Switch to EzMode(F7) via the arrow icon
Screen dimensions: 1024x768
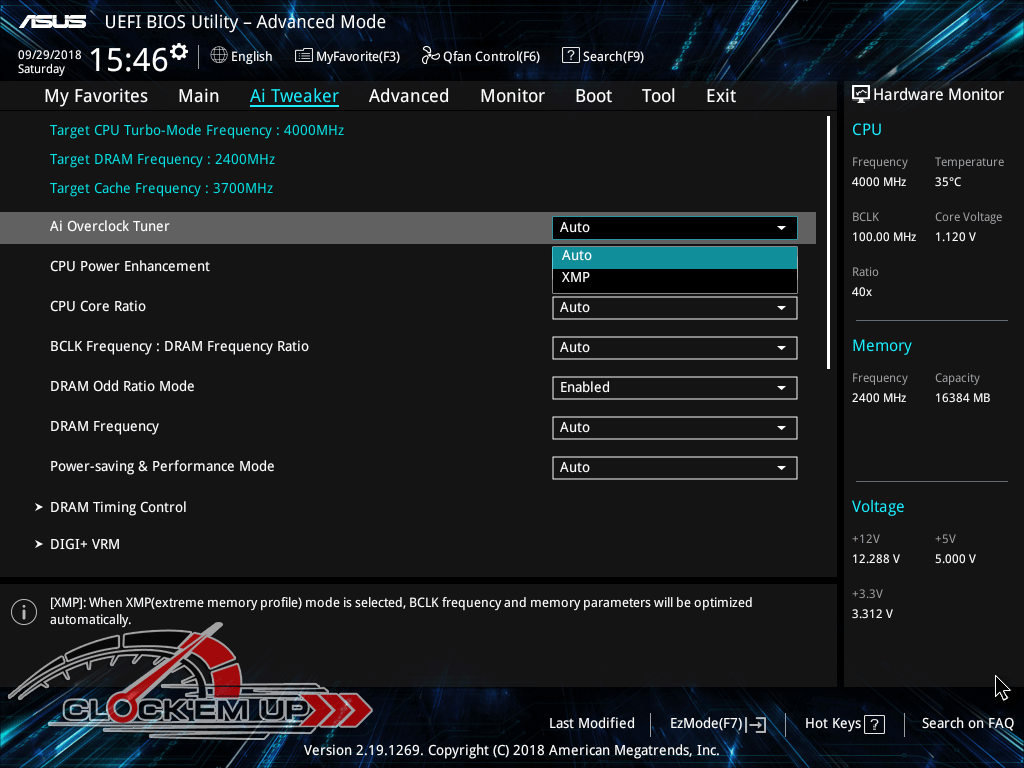757,724
